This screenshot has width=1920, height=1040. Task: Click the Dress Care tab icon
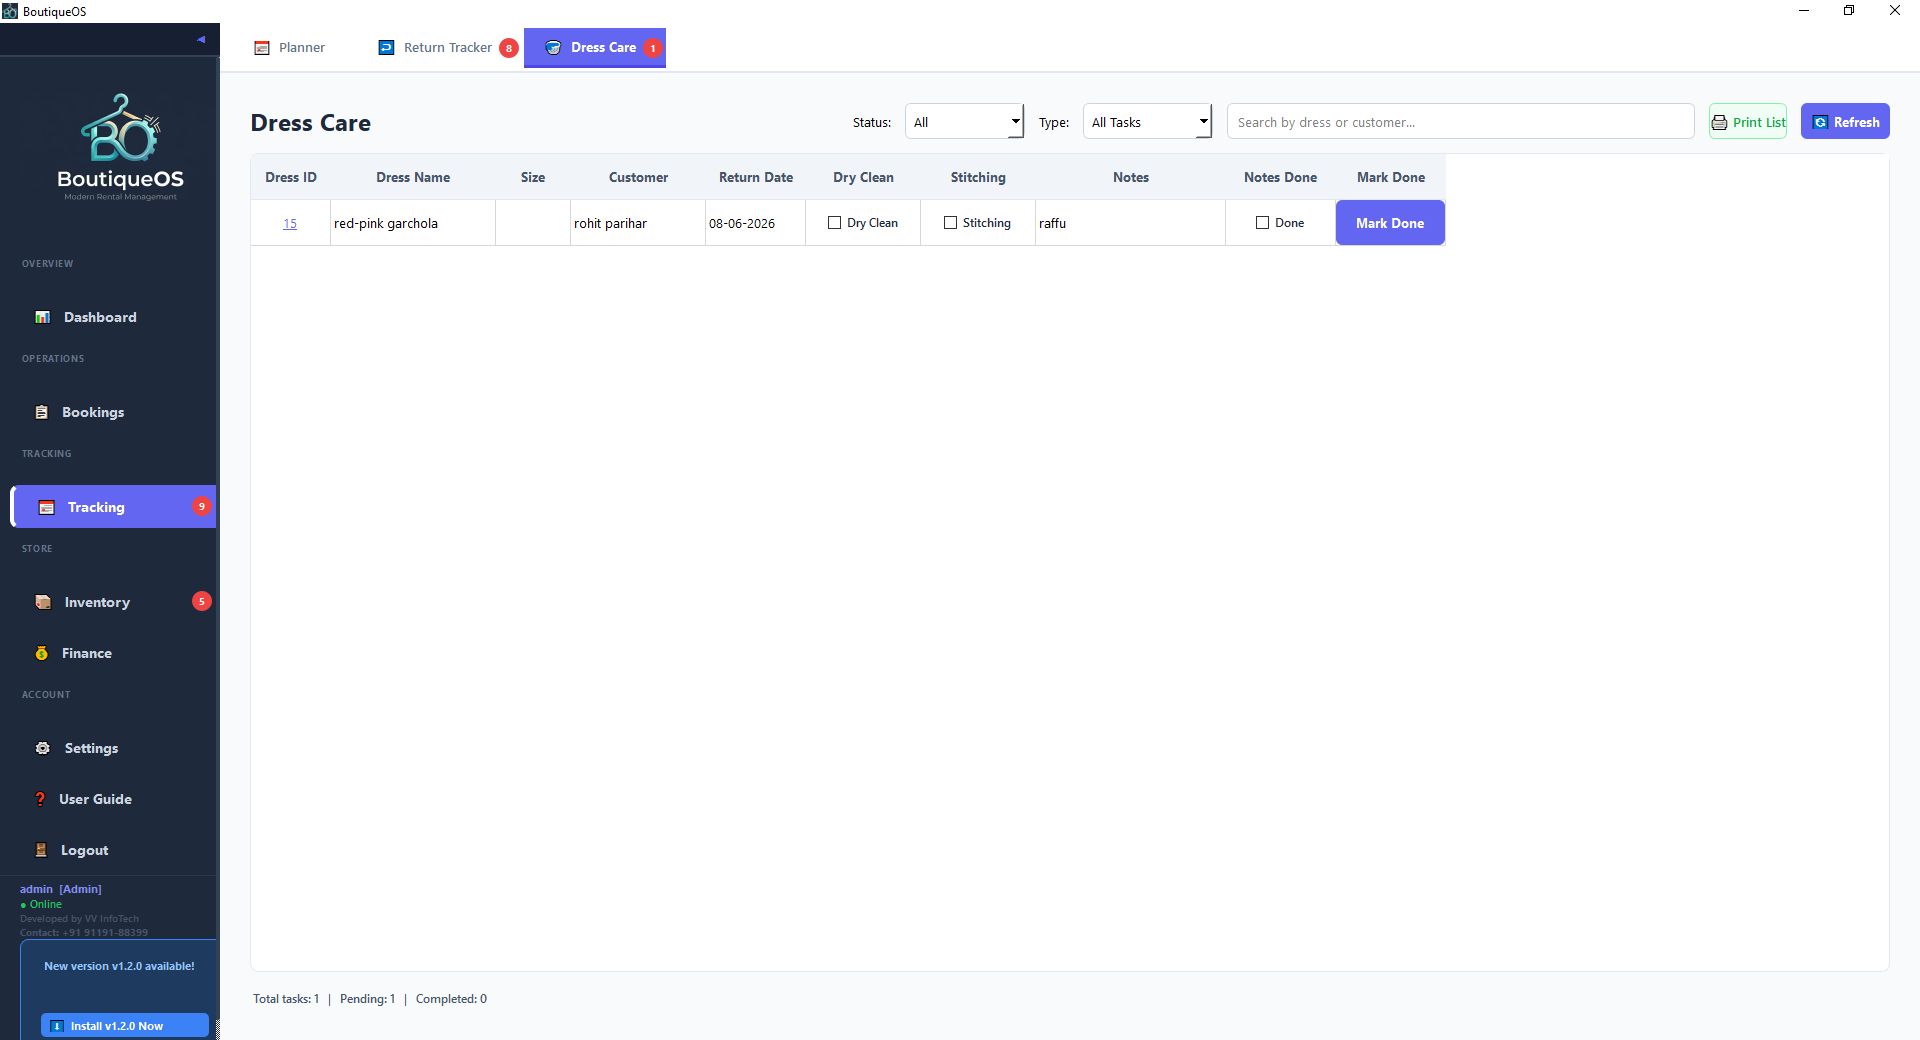coord(553,47)
